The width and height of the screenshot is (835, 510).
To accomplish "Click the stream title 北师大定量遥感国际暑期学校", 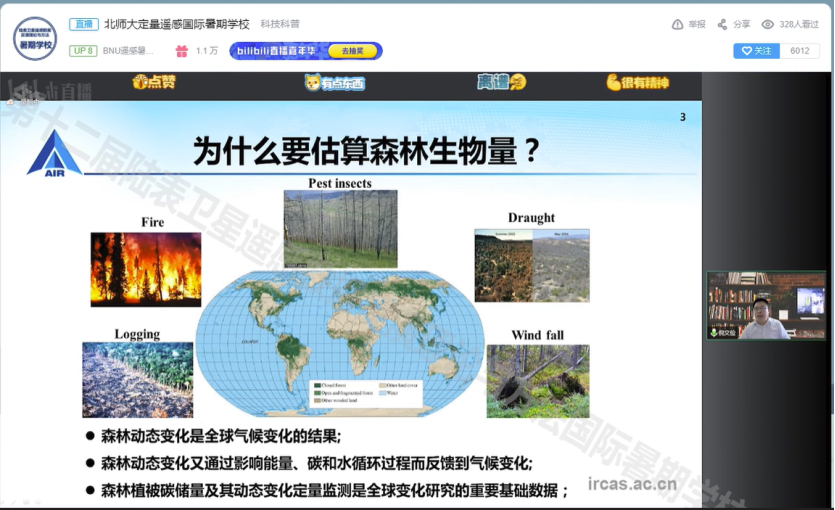I will 176,24.
